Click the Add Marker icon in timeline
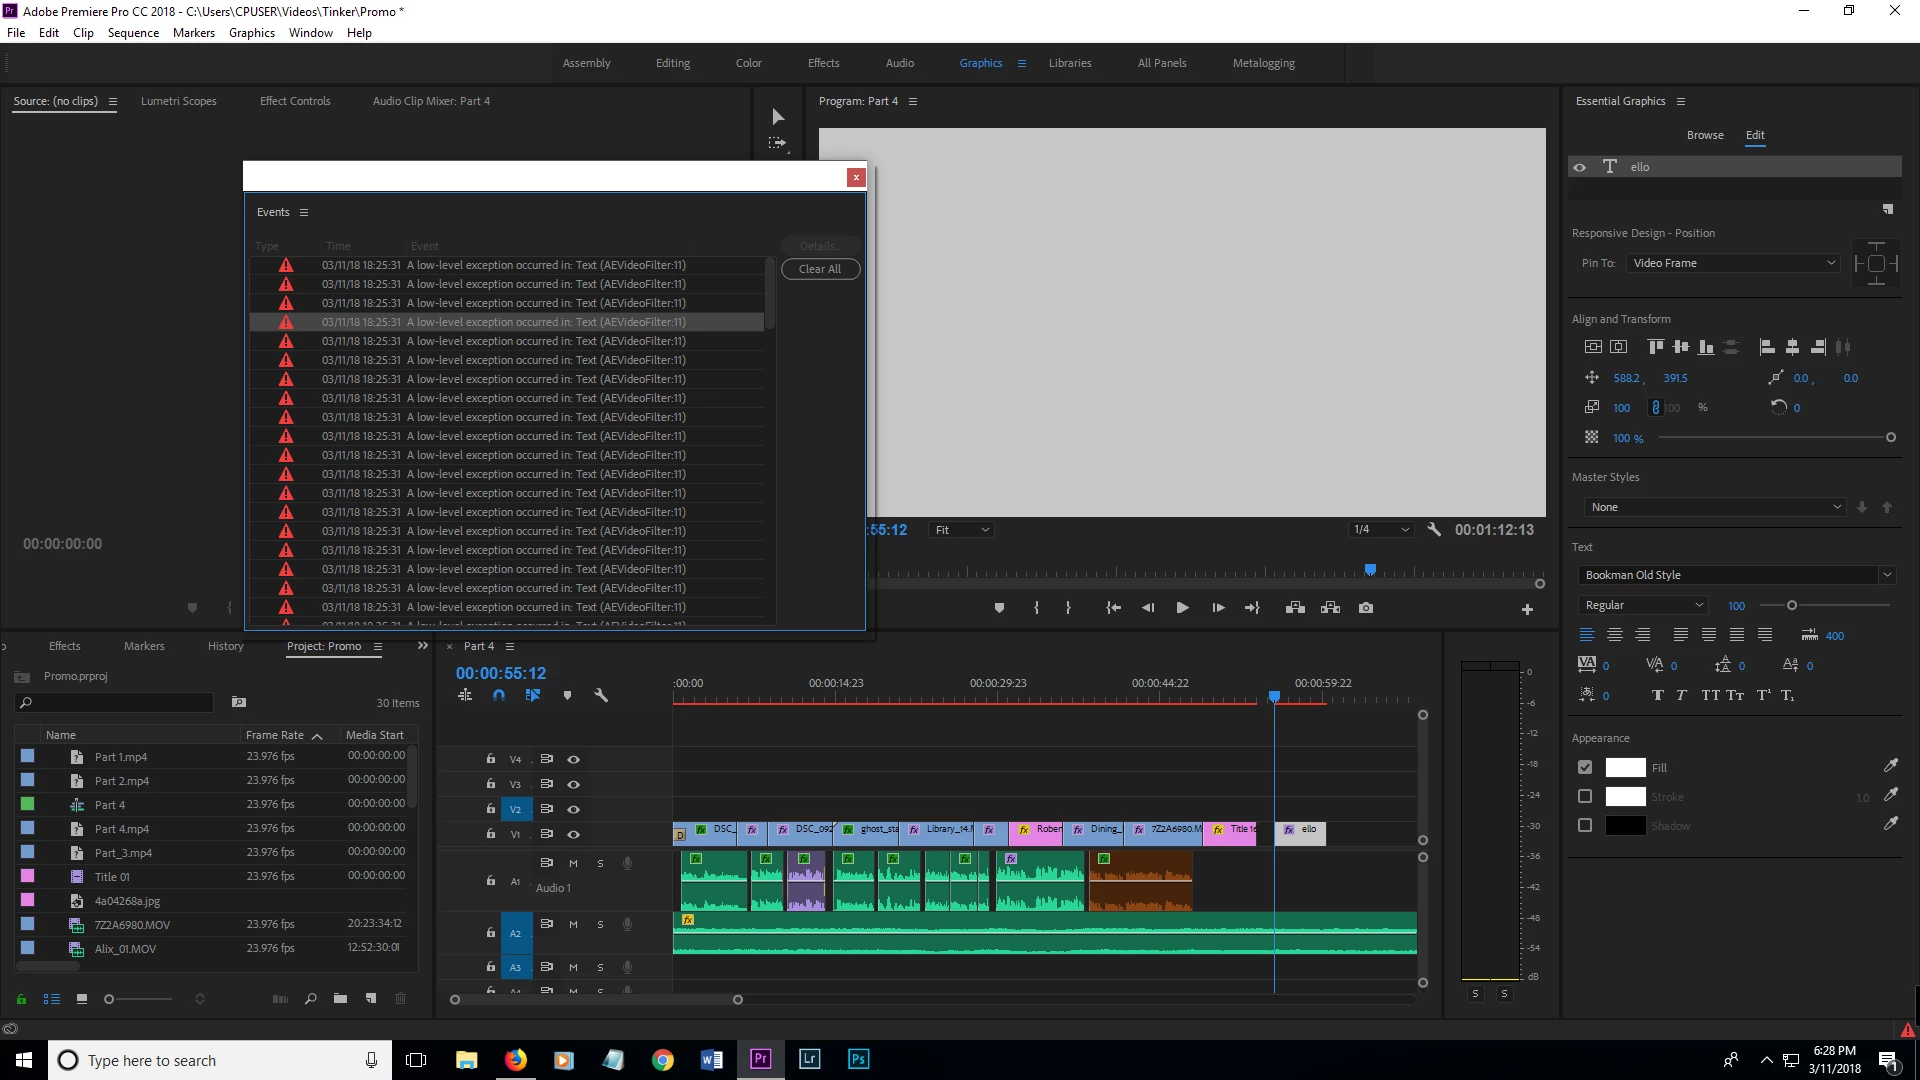Screen dimensions: 1920x1080 point(567,696)
